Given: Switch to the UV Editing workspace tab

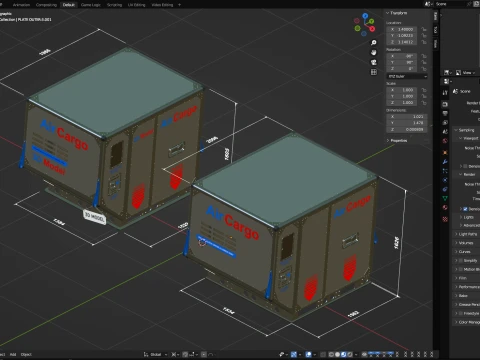Looking at the screenshot, I should click(137, 5).
